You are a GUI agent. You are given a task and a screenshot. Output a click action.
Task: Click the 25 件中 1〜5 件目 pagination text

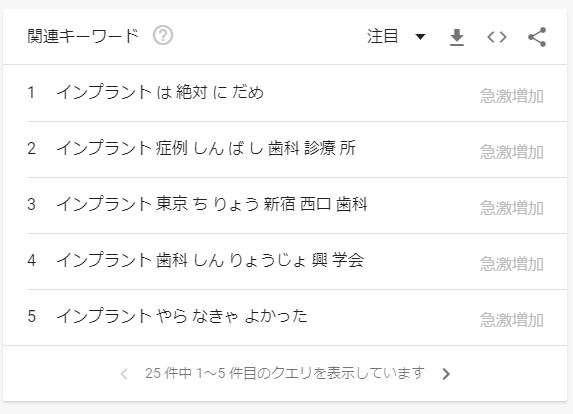click(x=285, y=373)
